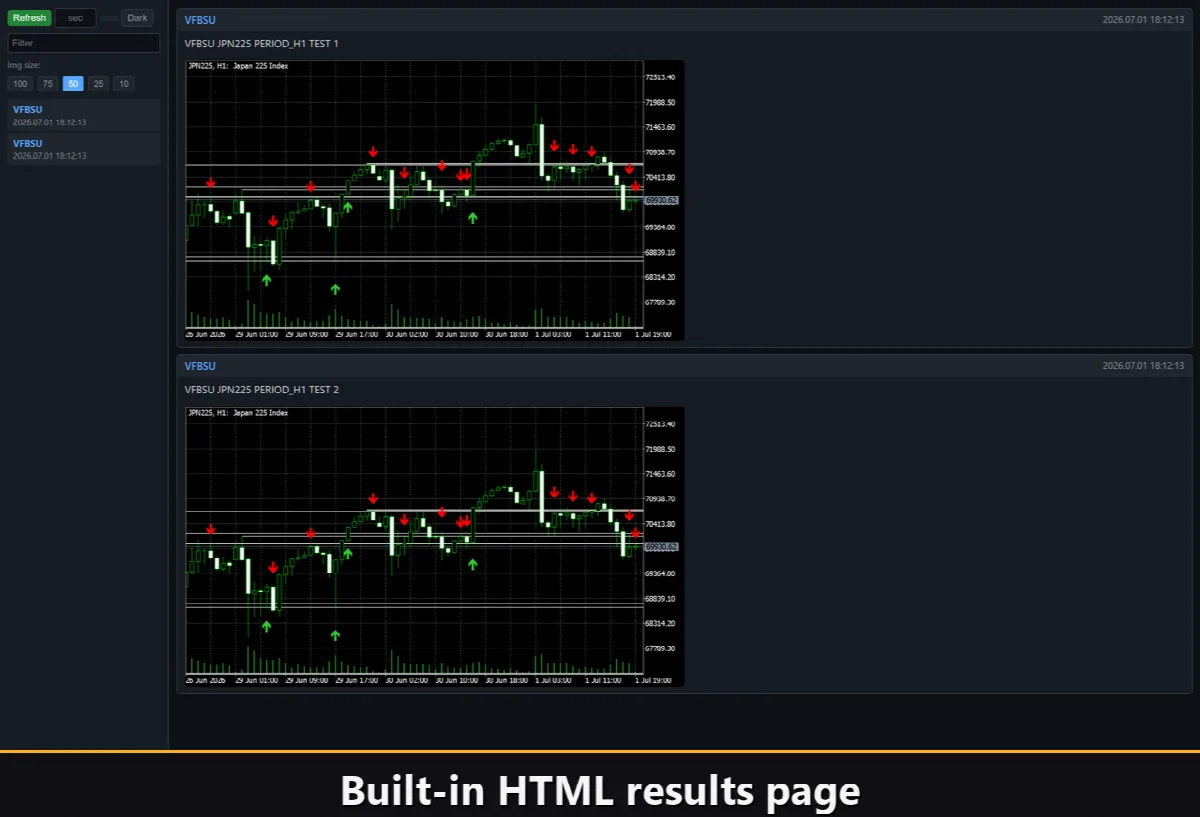The width and height of the screenshot is (1200, 817).
Task: Click the 'Img size:' label
Action: 24,65
